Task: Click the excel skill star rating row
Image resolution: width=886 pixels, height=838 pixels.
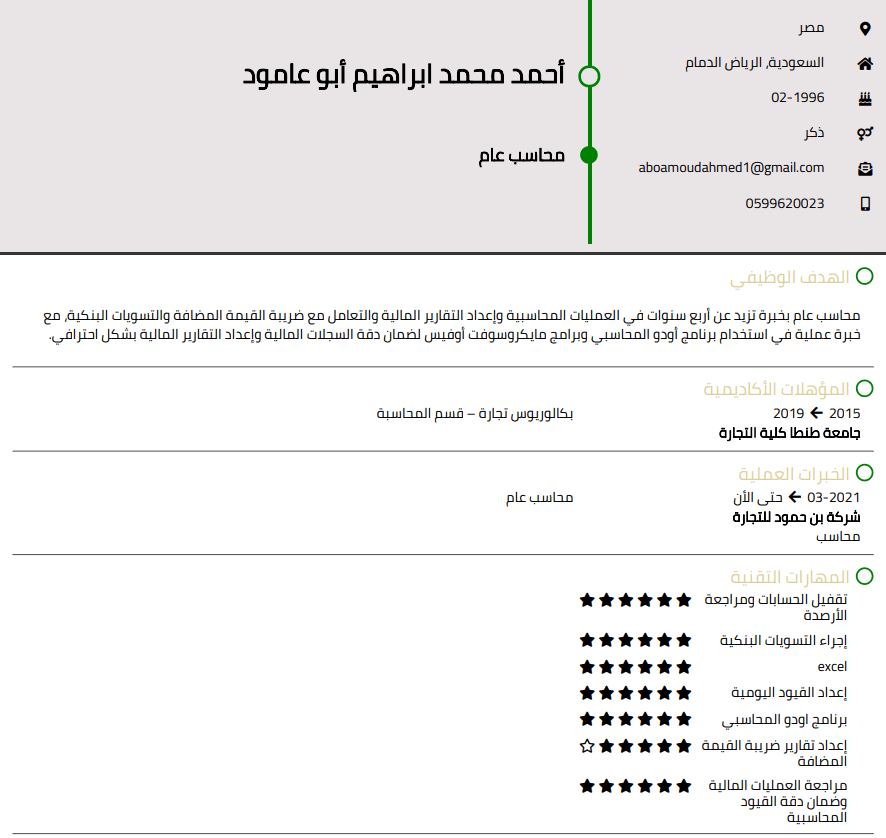Action: click(x=635, y=667)
